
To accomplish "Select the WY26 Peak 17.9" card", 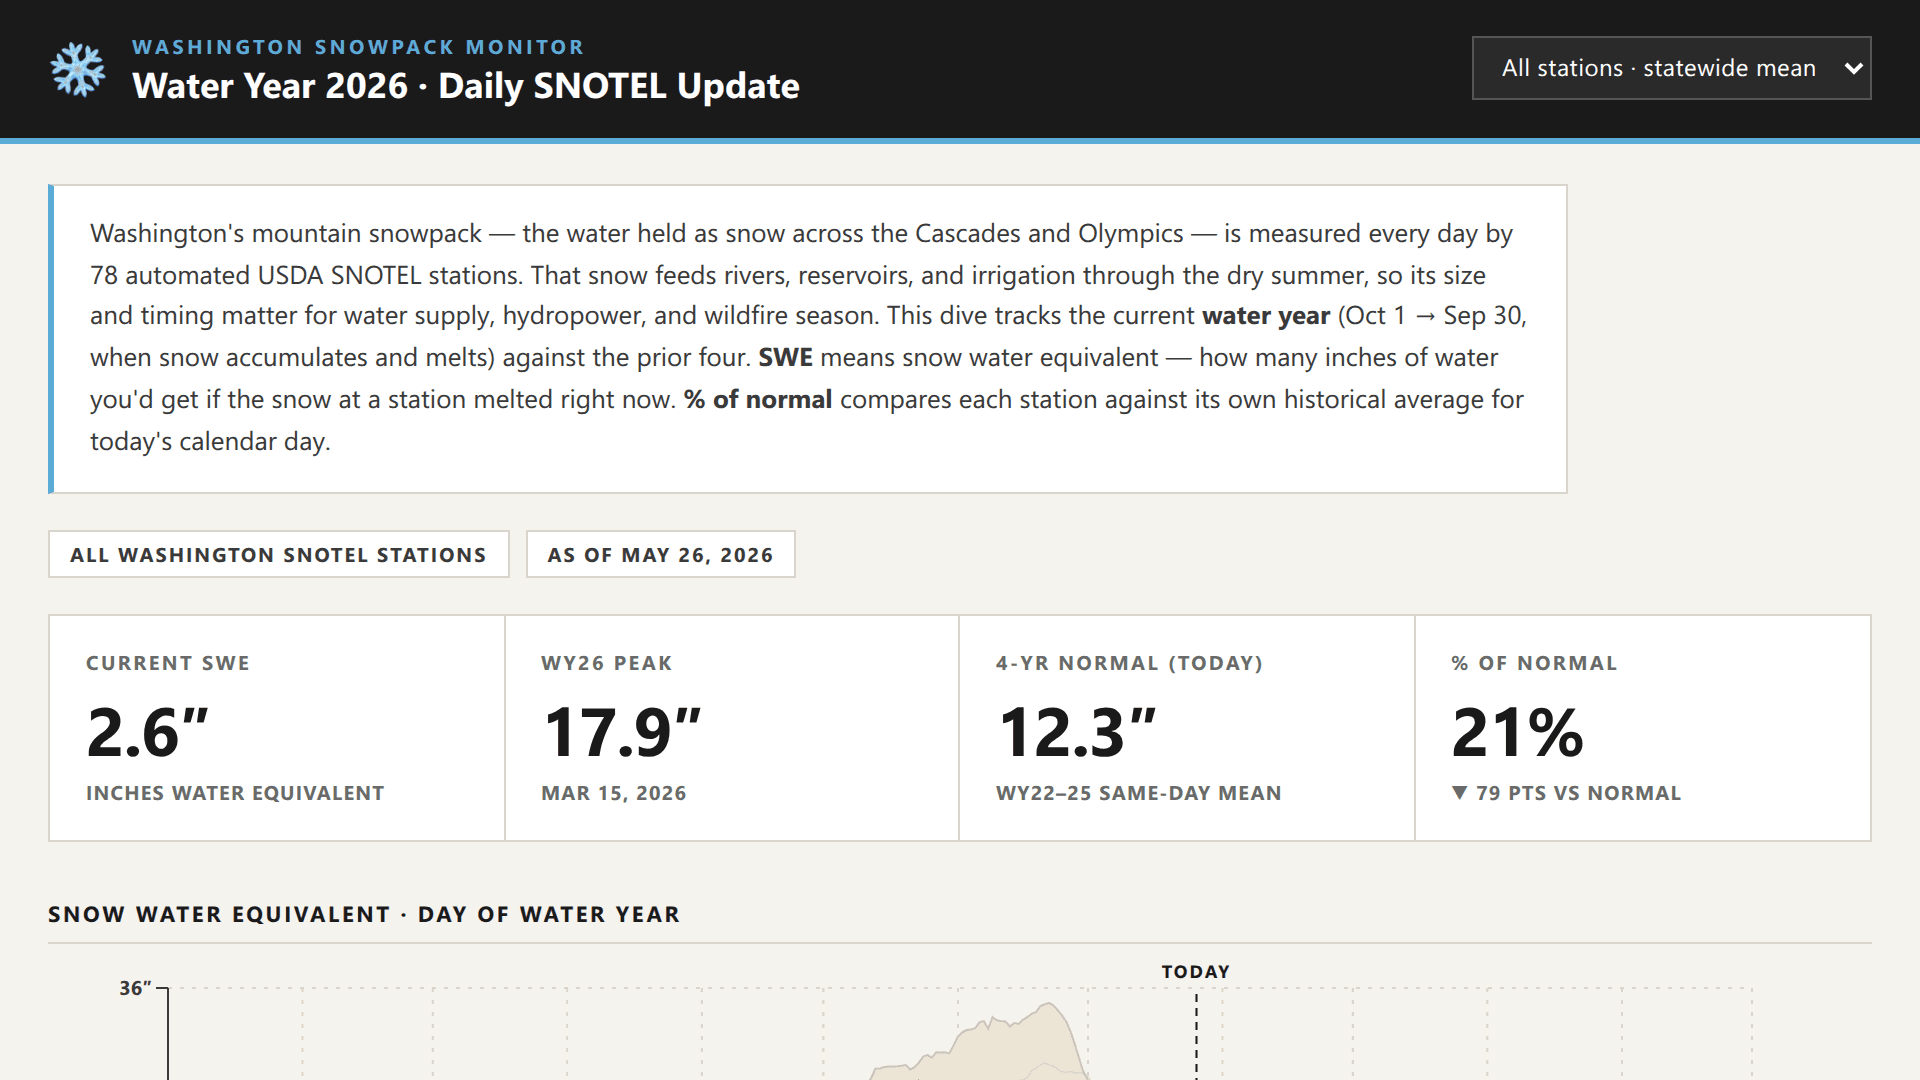I will coord(732,728).
